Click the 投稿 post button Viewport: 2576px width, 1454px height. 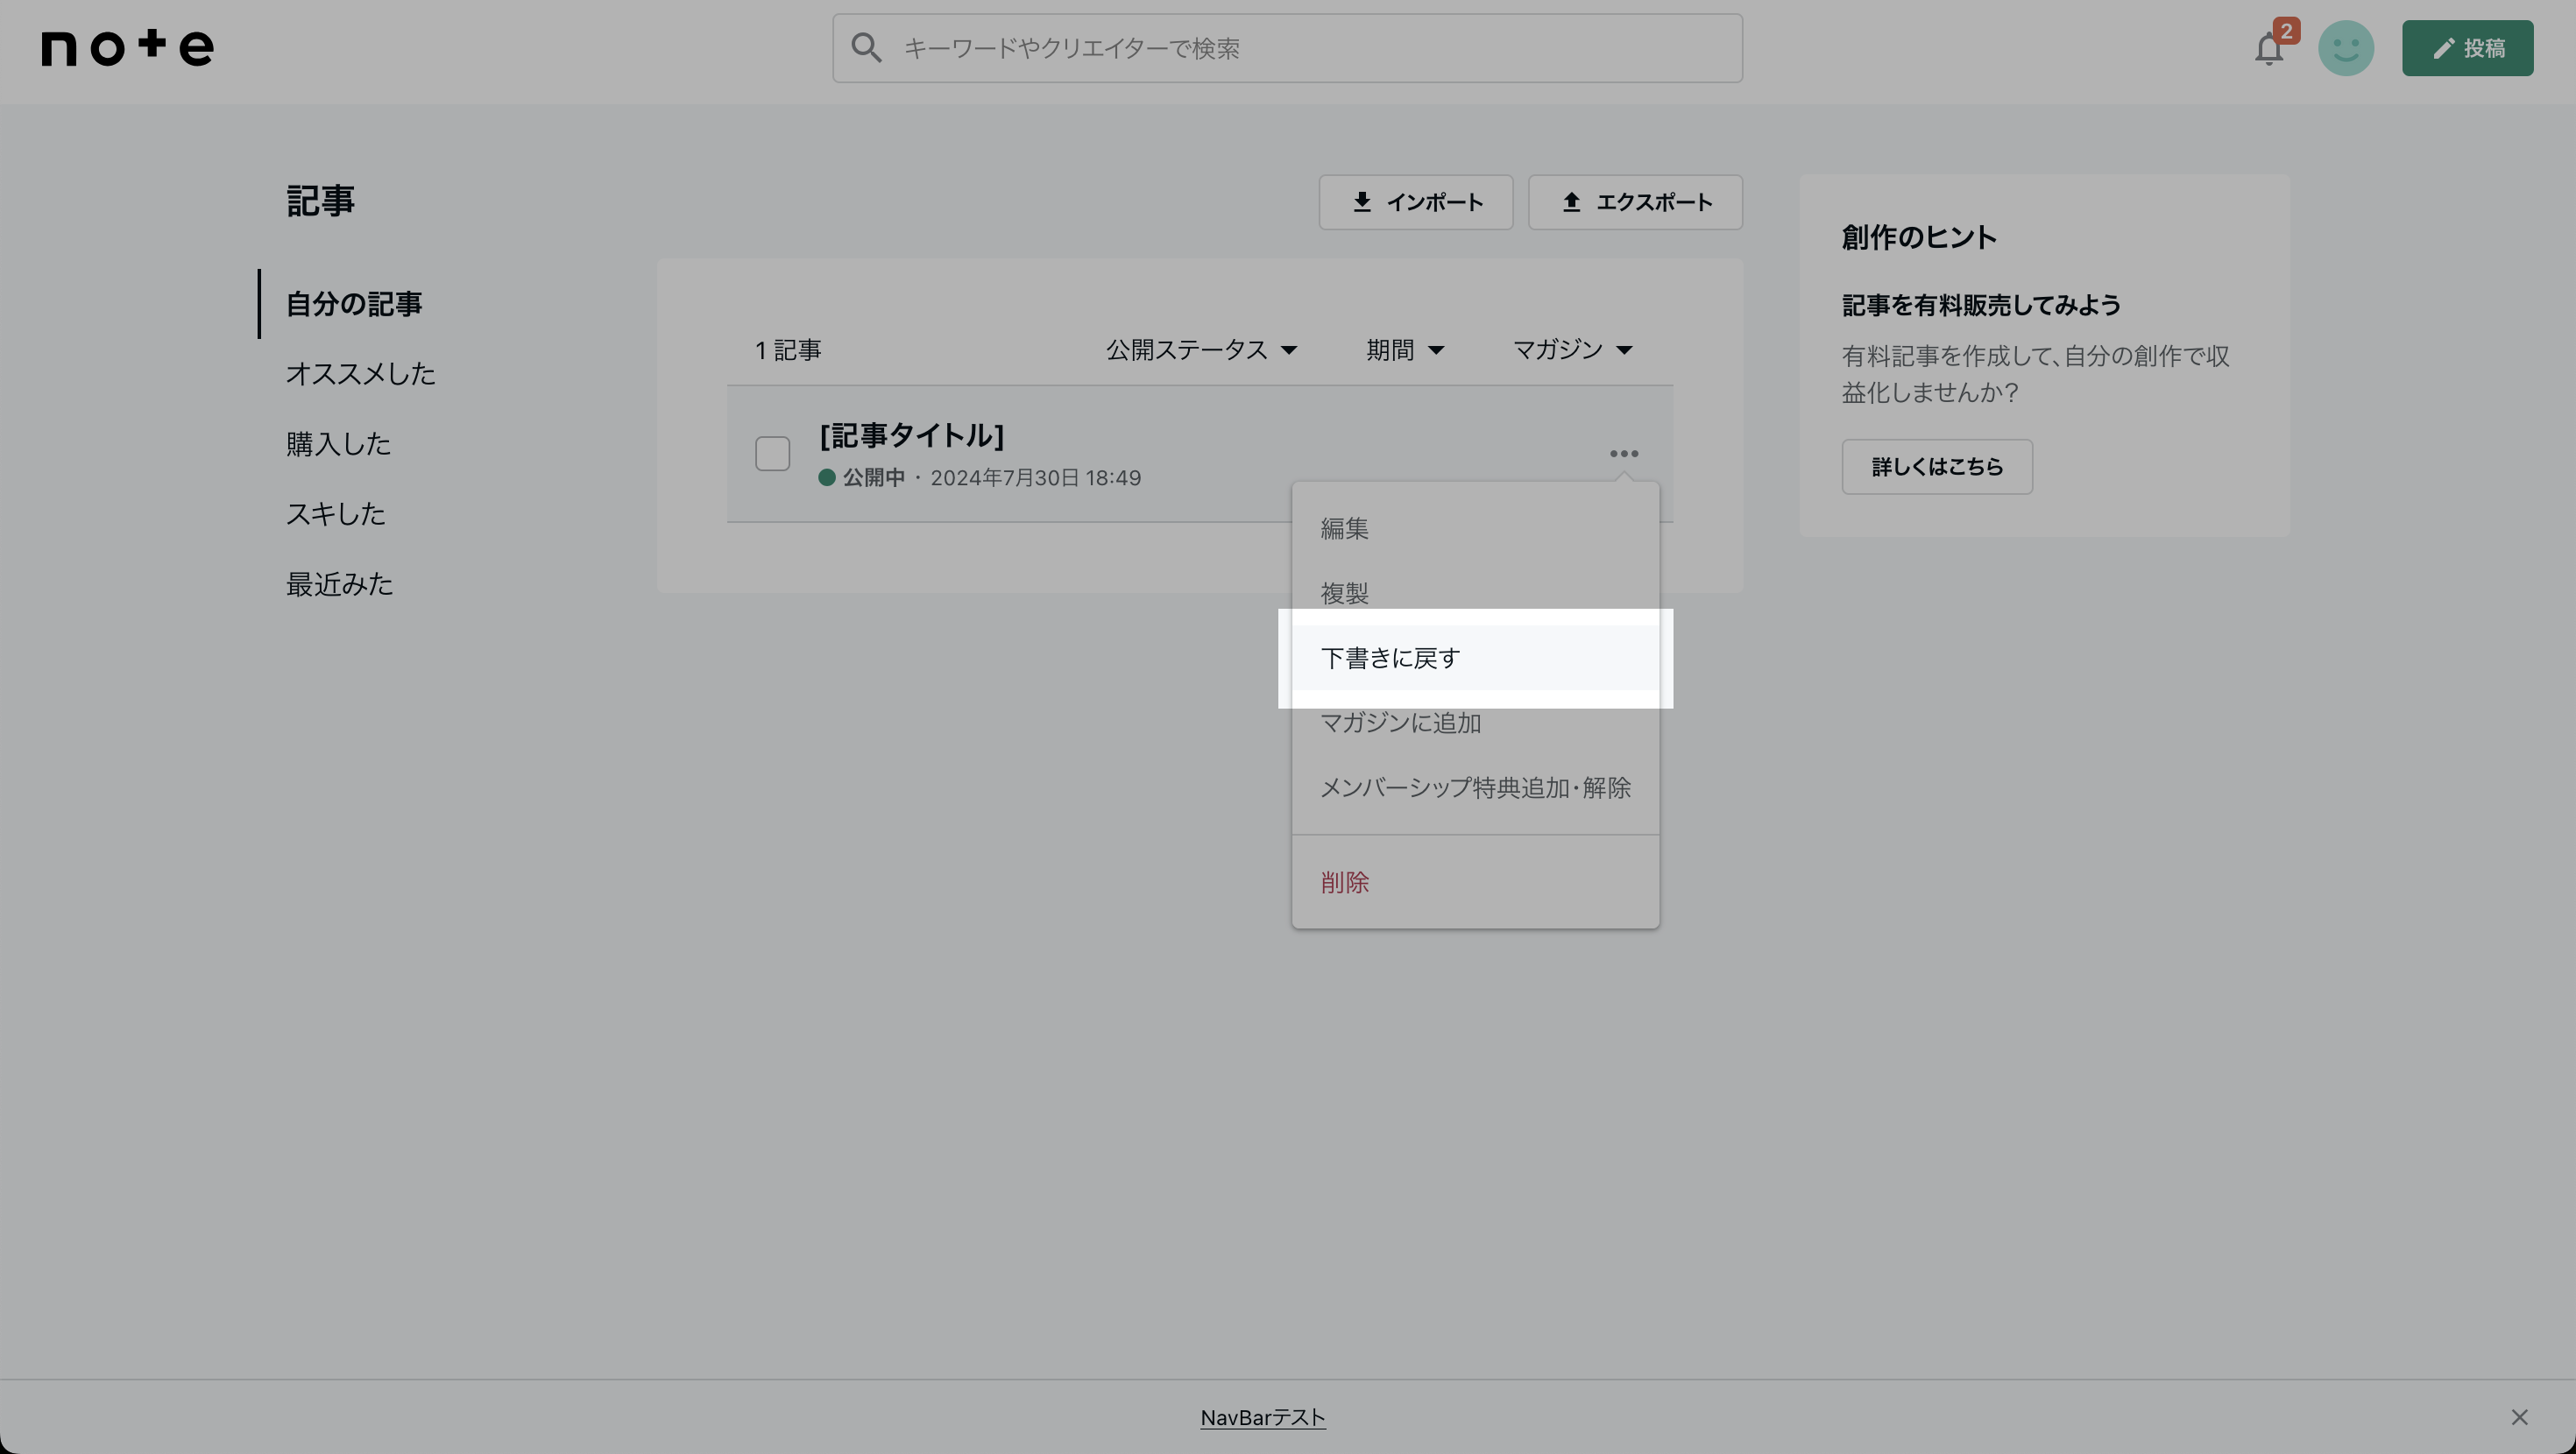[x=2467, y=48]
